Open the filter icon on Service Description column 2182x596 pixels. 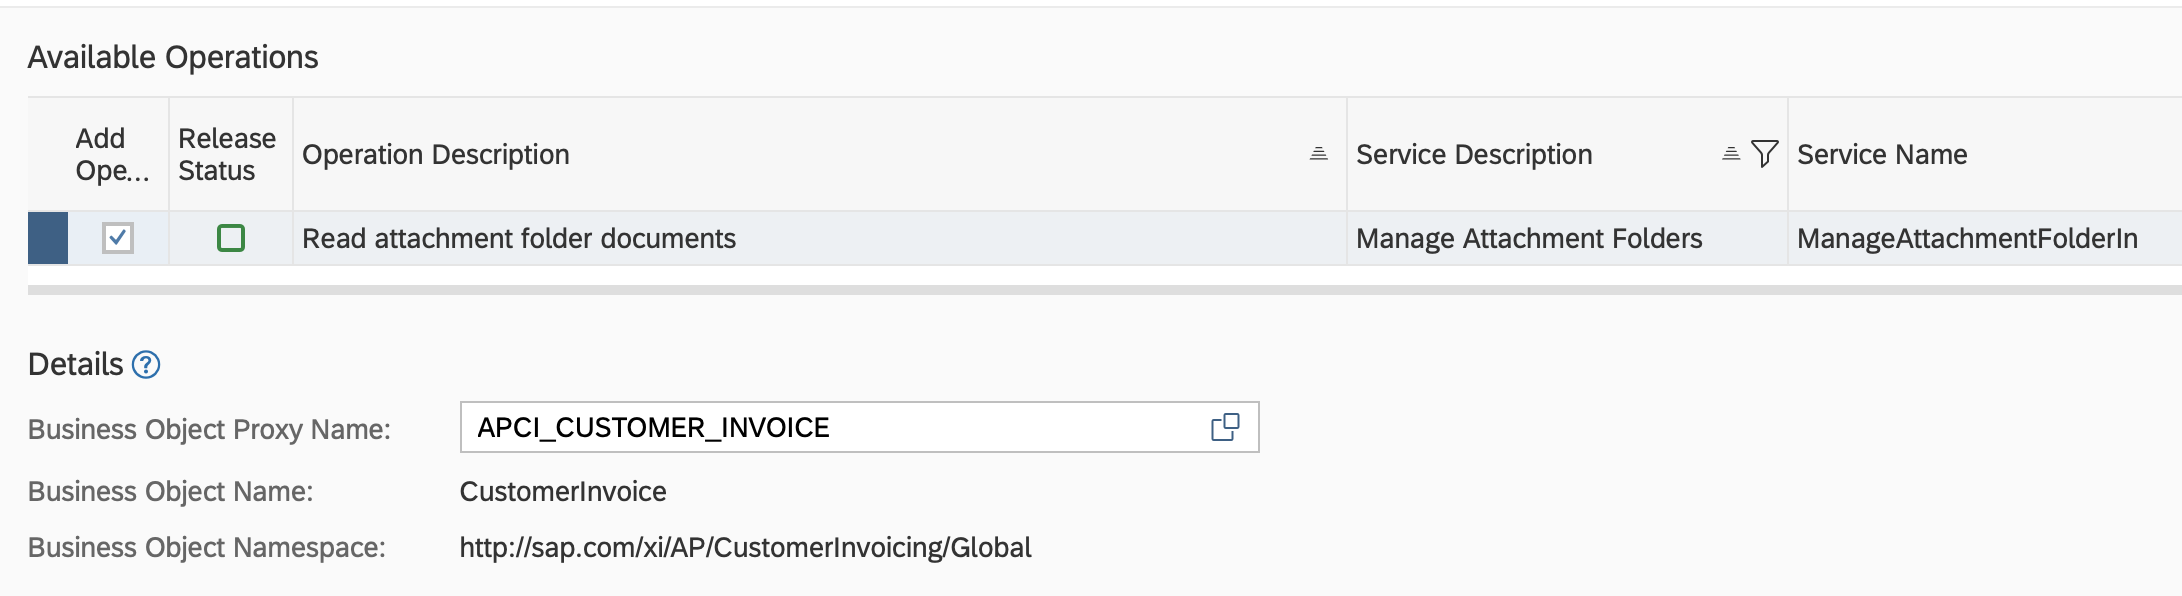pyautogui.click(x=1764, y=152)
